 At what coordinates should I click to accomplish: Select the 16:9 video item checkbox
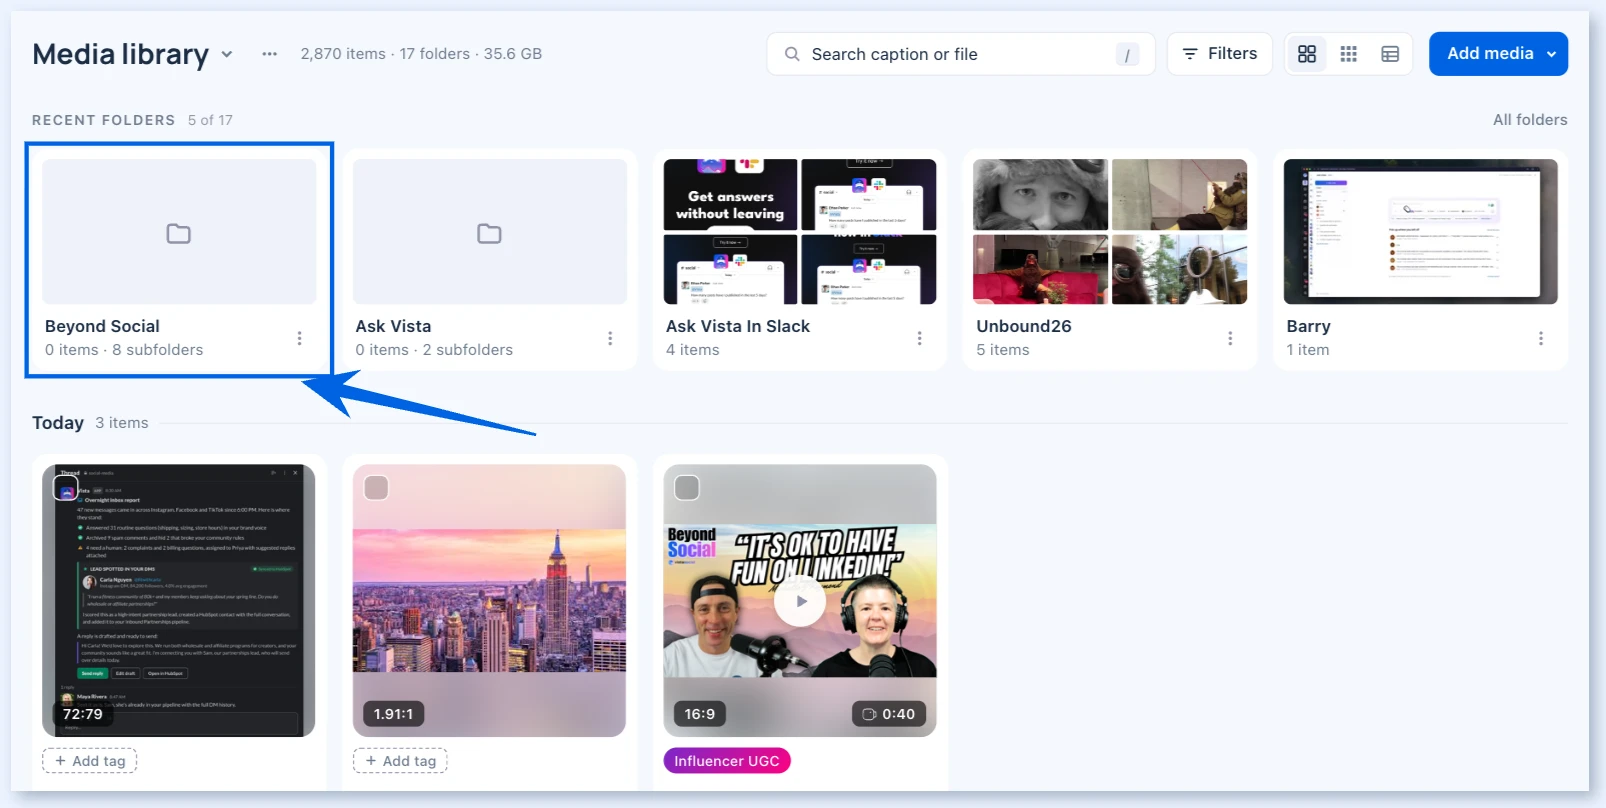[x=688, y=488]
